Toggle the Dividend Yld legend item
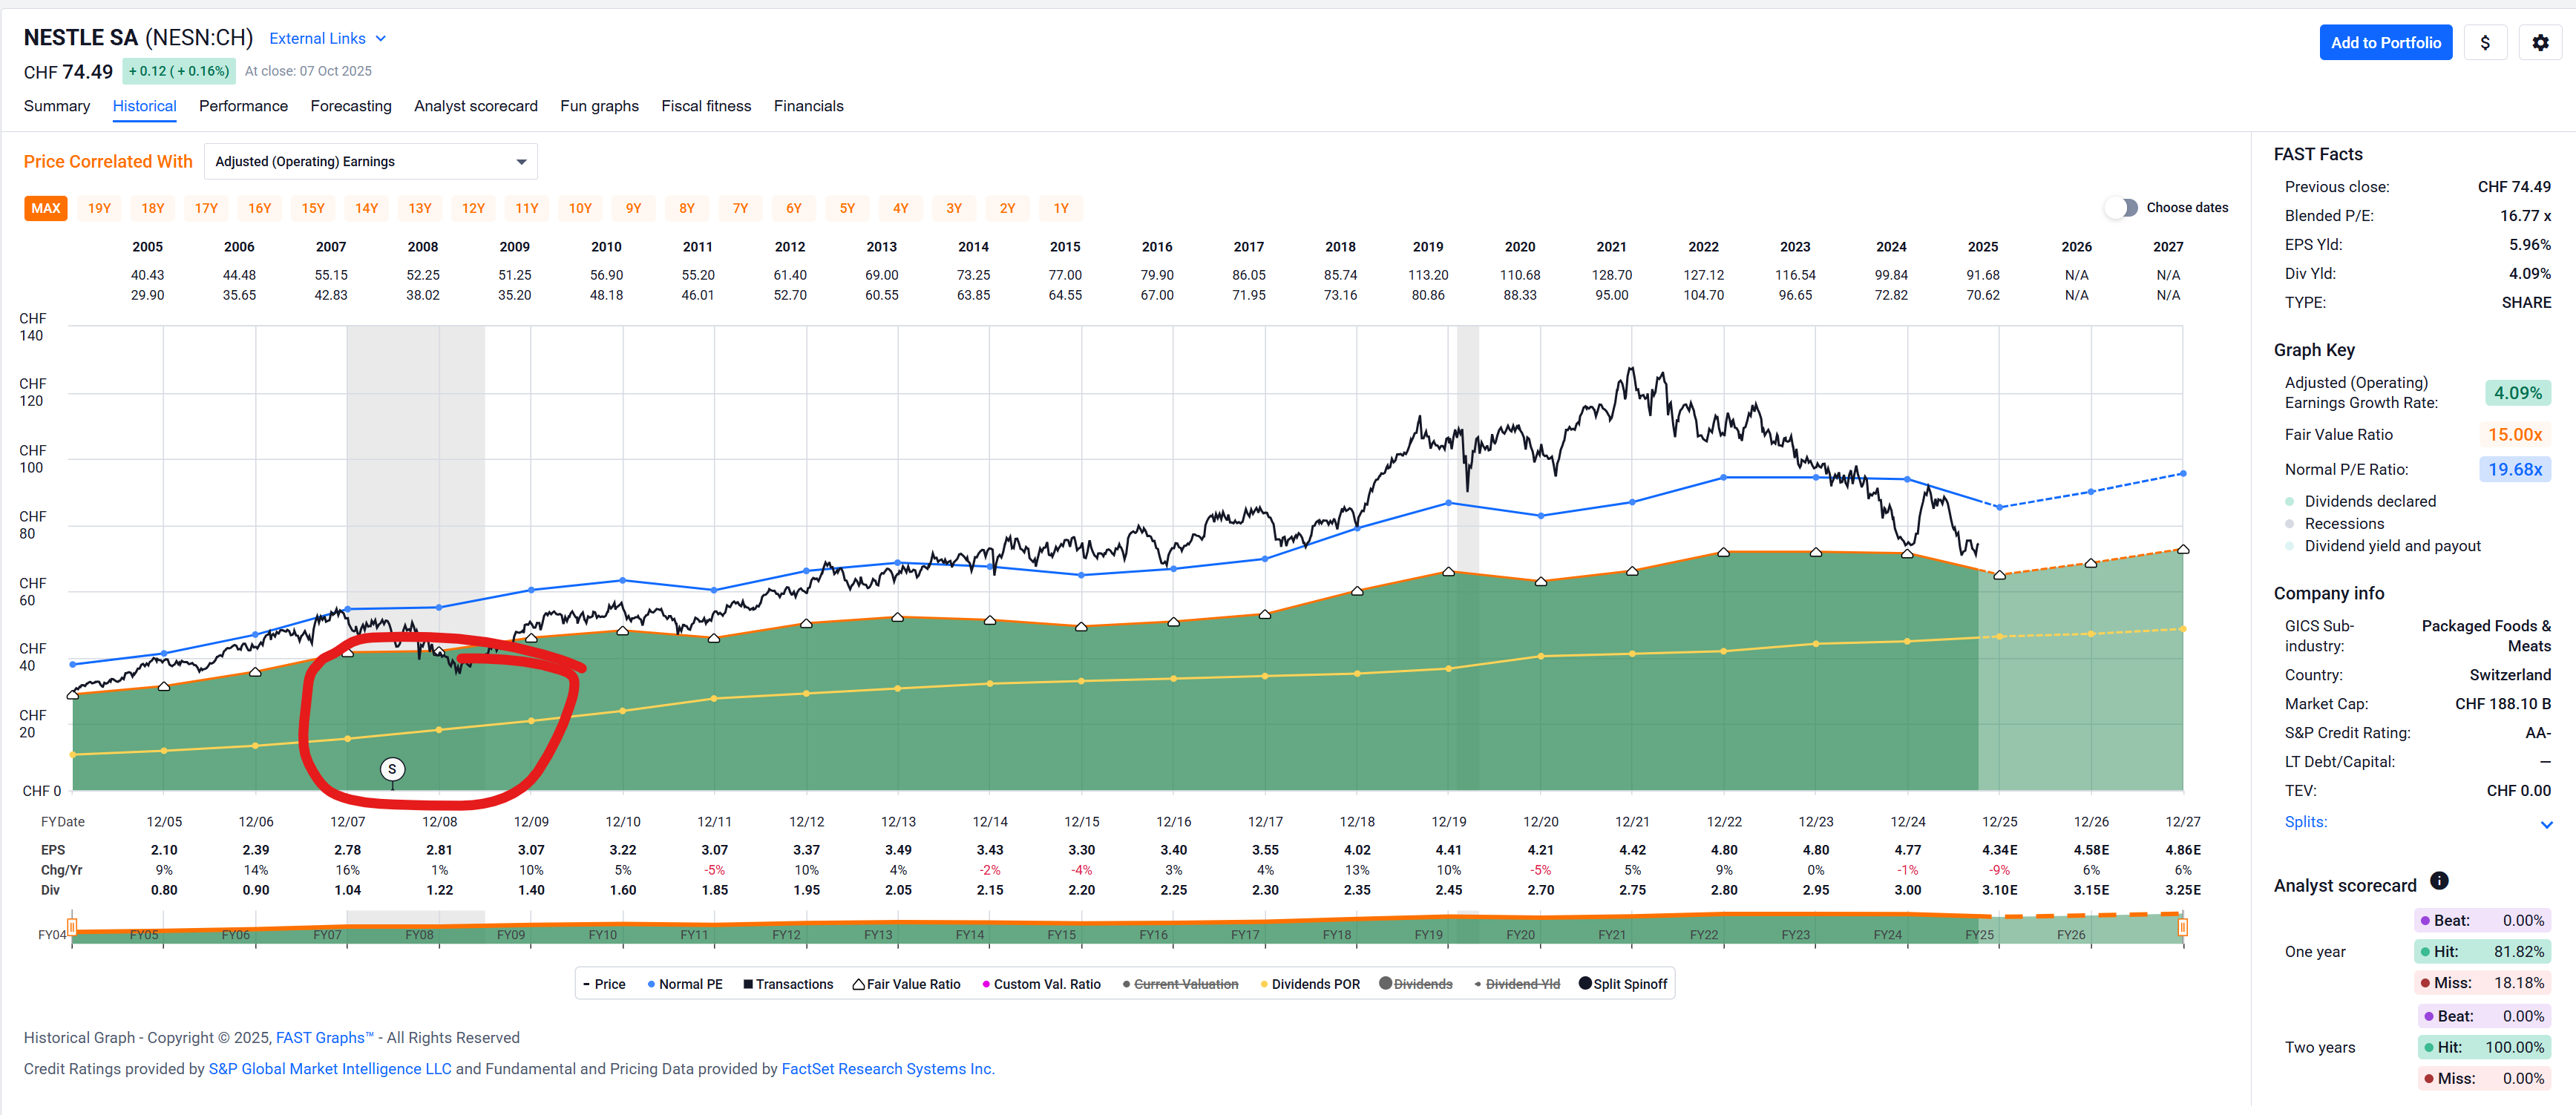 (x=1516, y=984)
